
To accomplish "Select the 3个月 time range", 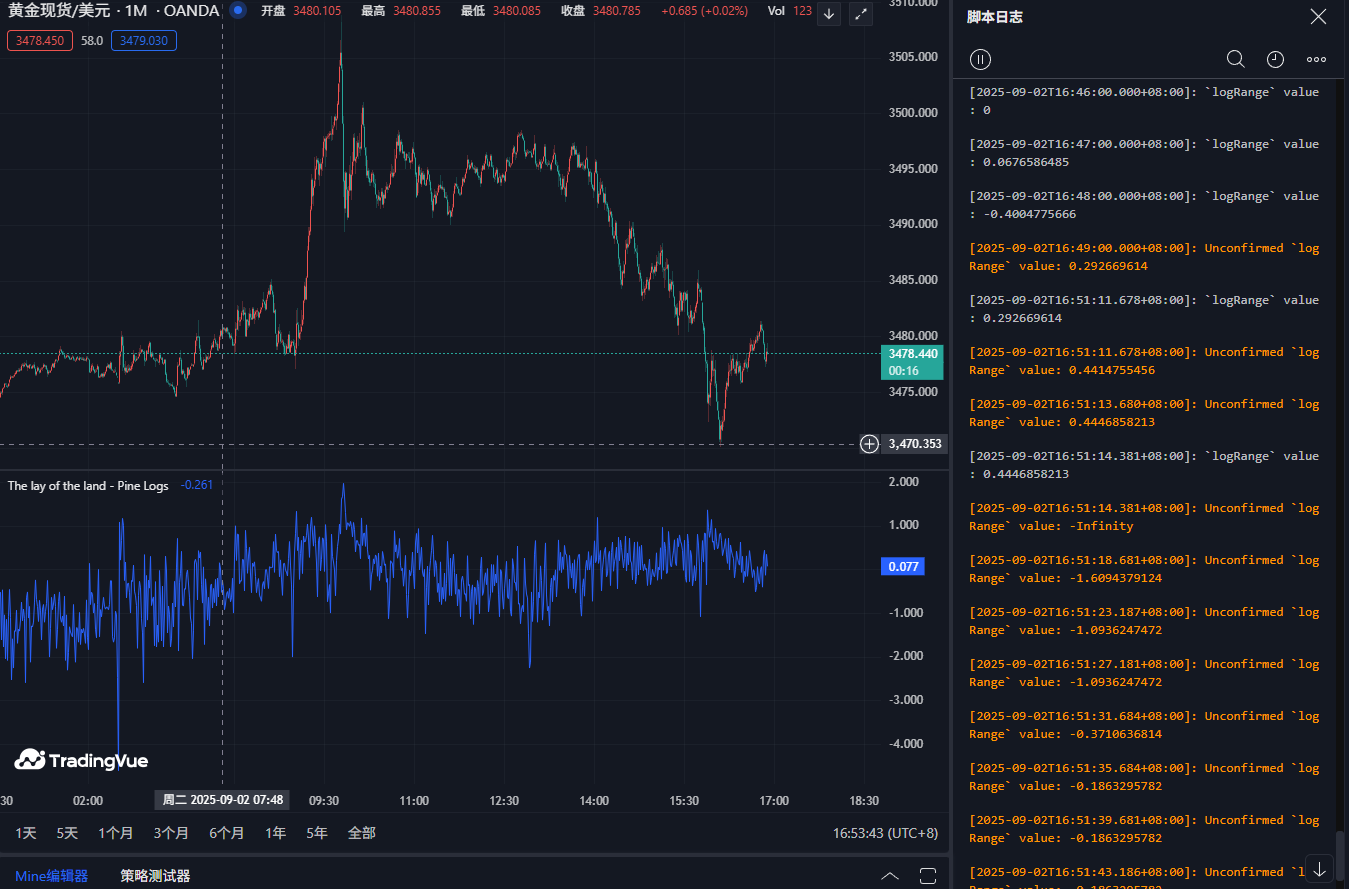I will tap(171, 833).
